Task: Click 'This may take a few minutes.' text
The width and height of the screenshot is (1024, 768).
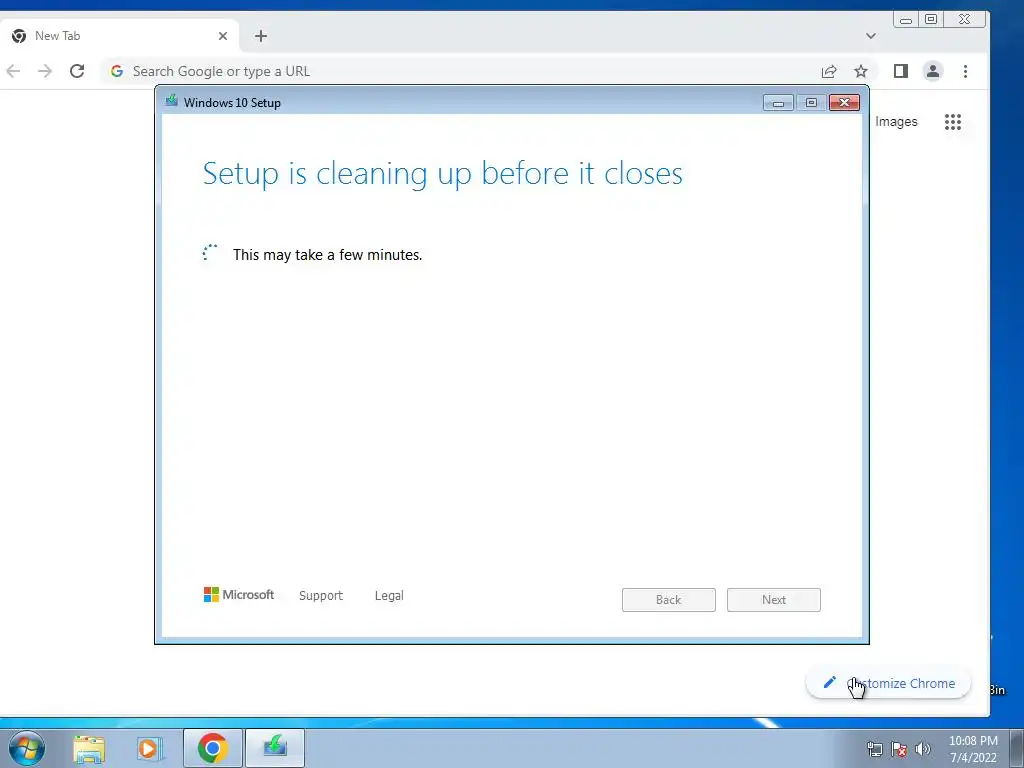Action: click(x=327, y=255)
